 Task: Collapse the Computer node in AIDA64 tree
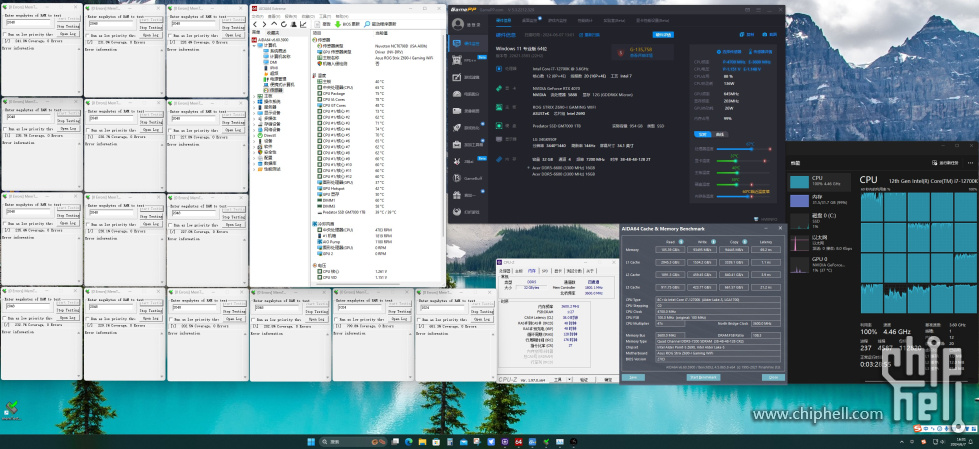point(254,46)
